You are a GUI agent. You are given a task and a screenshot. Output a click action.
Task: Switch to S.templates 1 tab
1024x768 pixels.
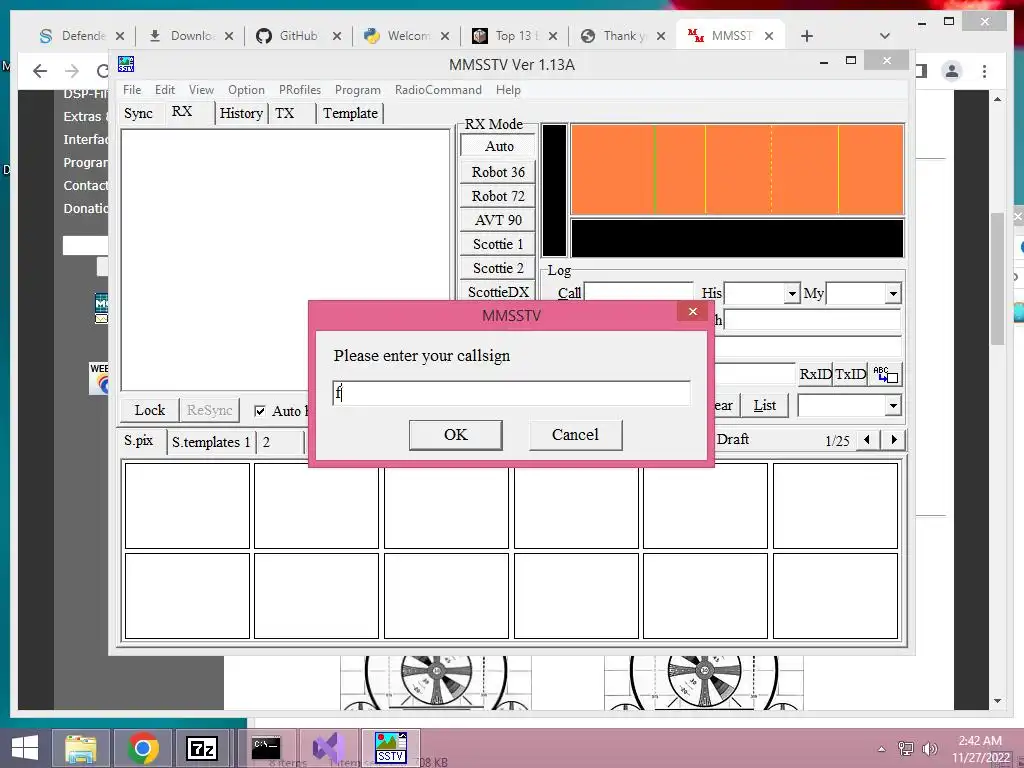[211, 442]
